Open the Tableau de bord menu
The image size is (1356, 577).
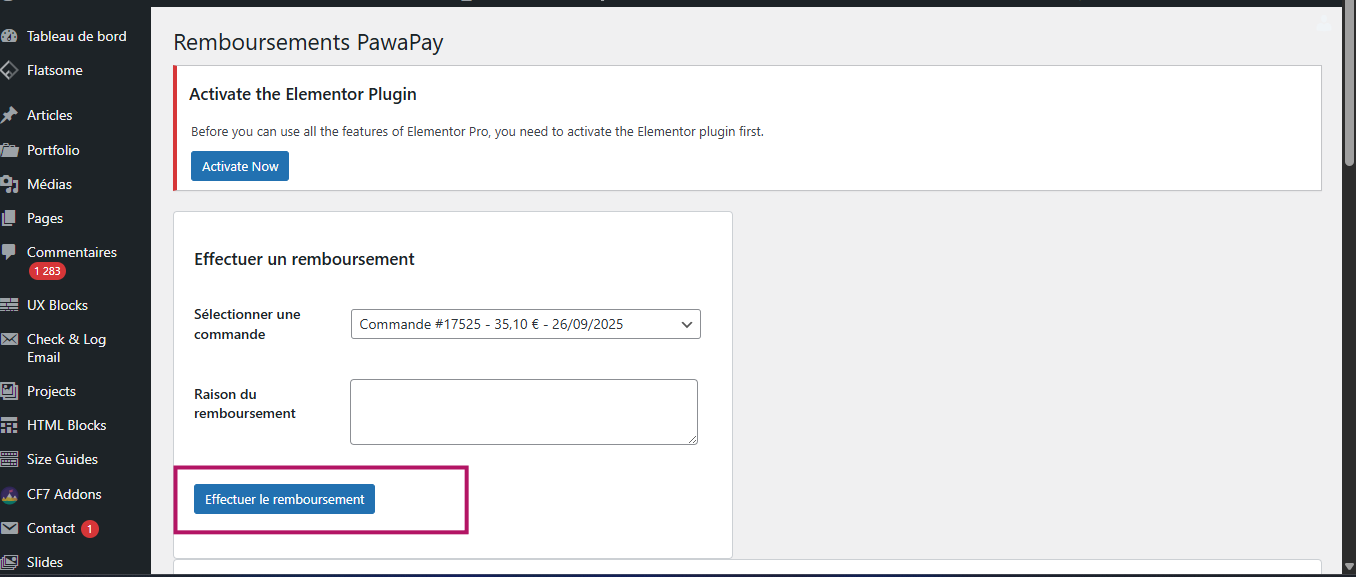point(76,36)
